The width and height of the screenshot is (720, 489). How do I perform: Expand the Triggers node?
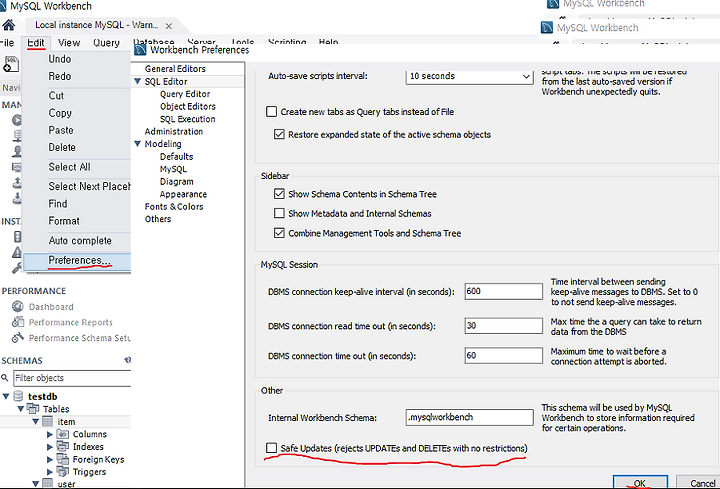tap(50, 472)
